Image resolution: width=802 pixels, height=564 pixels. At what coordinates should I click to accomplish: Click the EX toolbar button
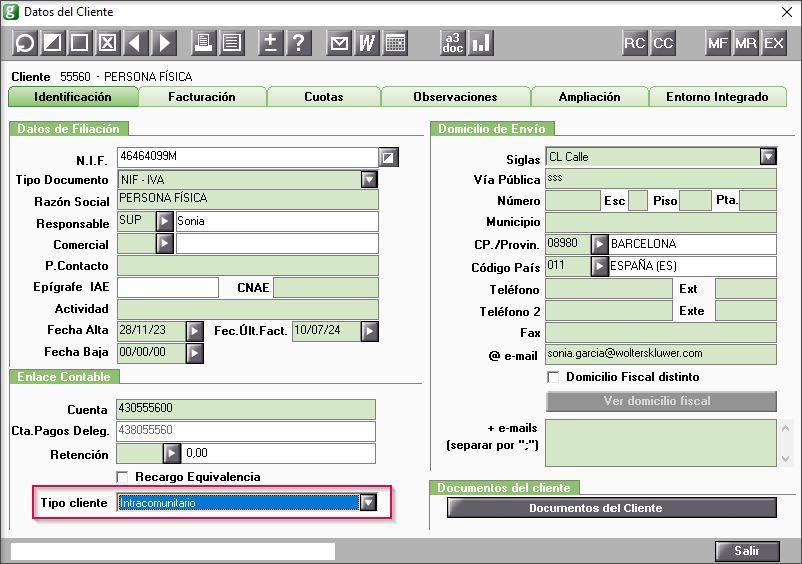coord(774,42)
